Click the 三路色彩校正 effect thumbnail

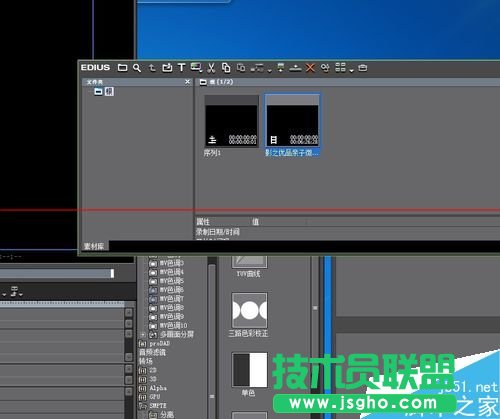coord(249,310)
